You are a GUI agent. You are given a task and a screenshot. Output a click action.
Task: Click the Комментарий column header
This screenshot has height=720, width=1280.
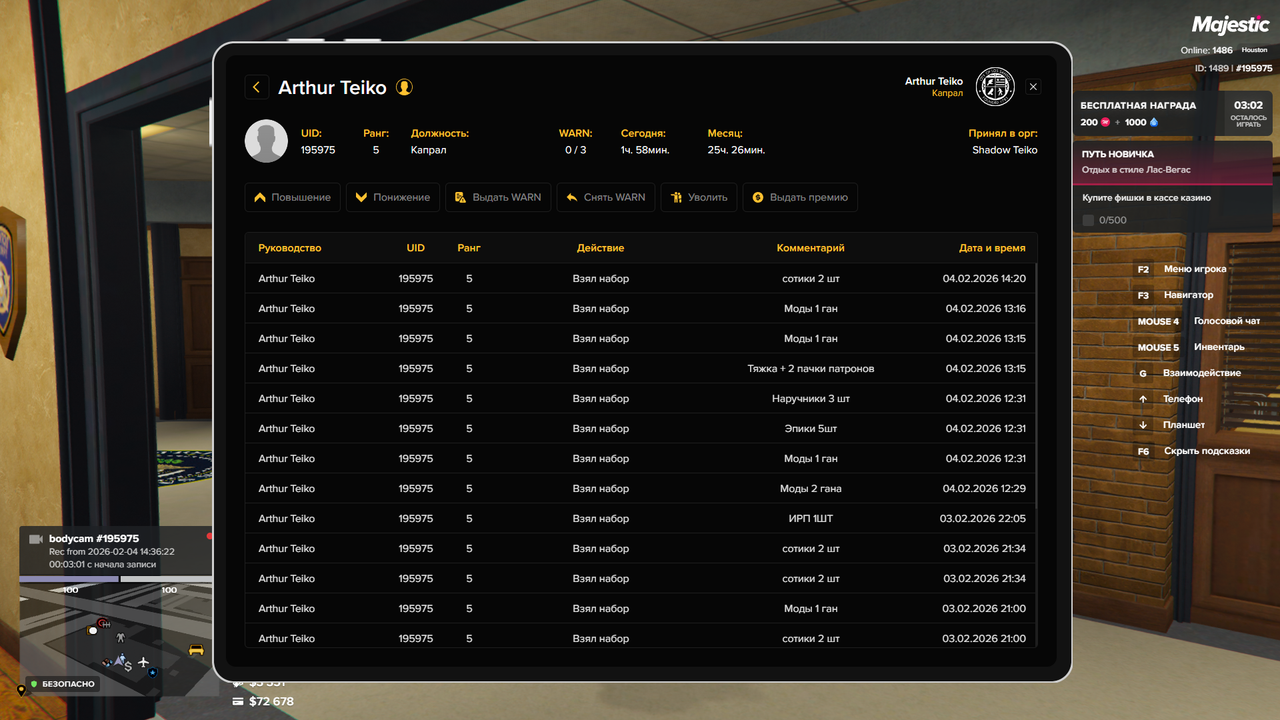click(811, 248)
